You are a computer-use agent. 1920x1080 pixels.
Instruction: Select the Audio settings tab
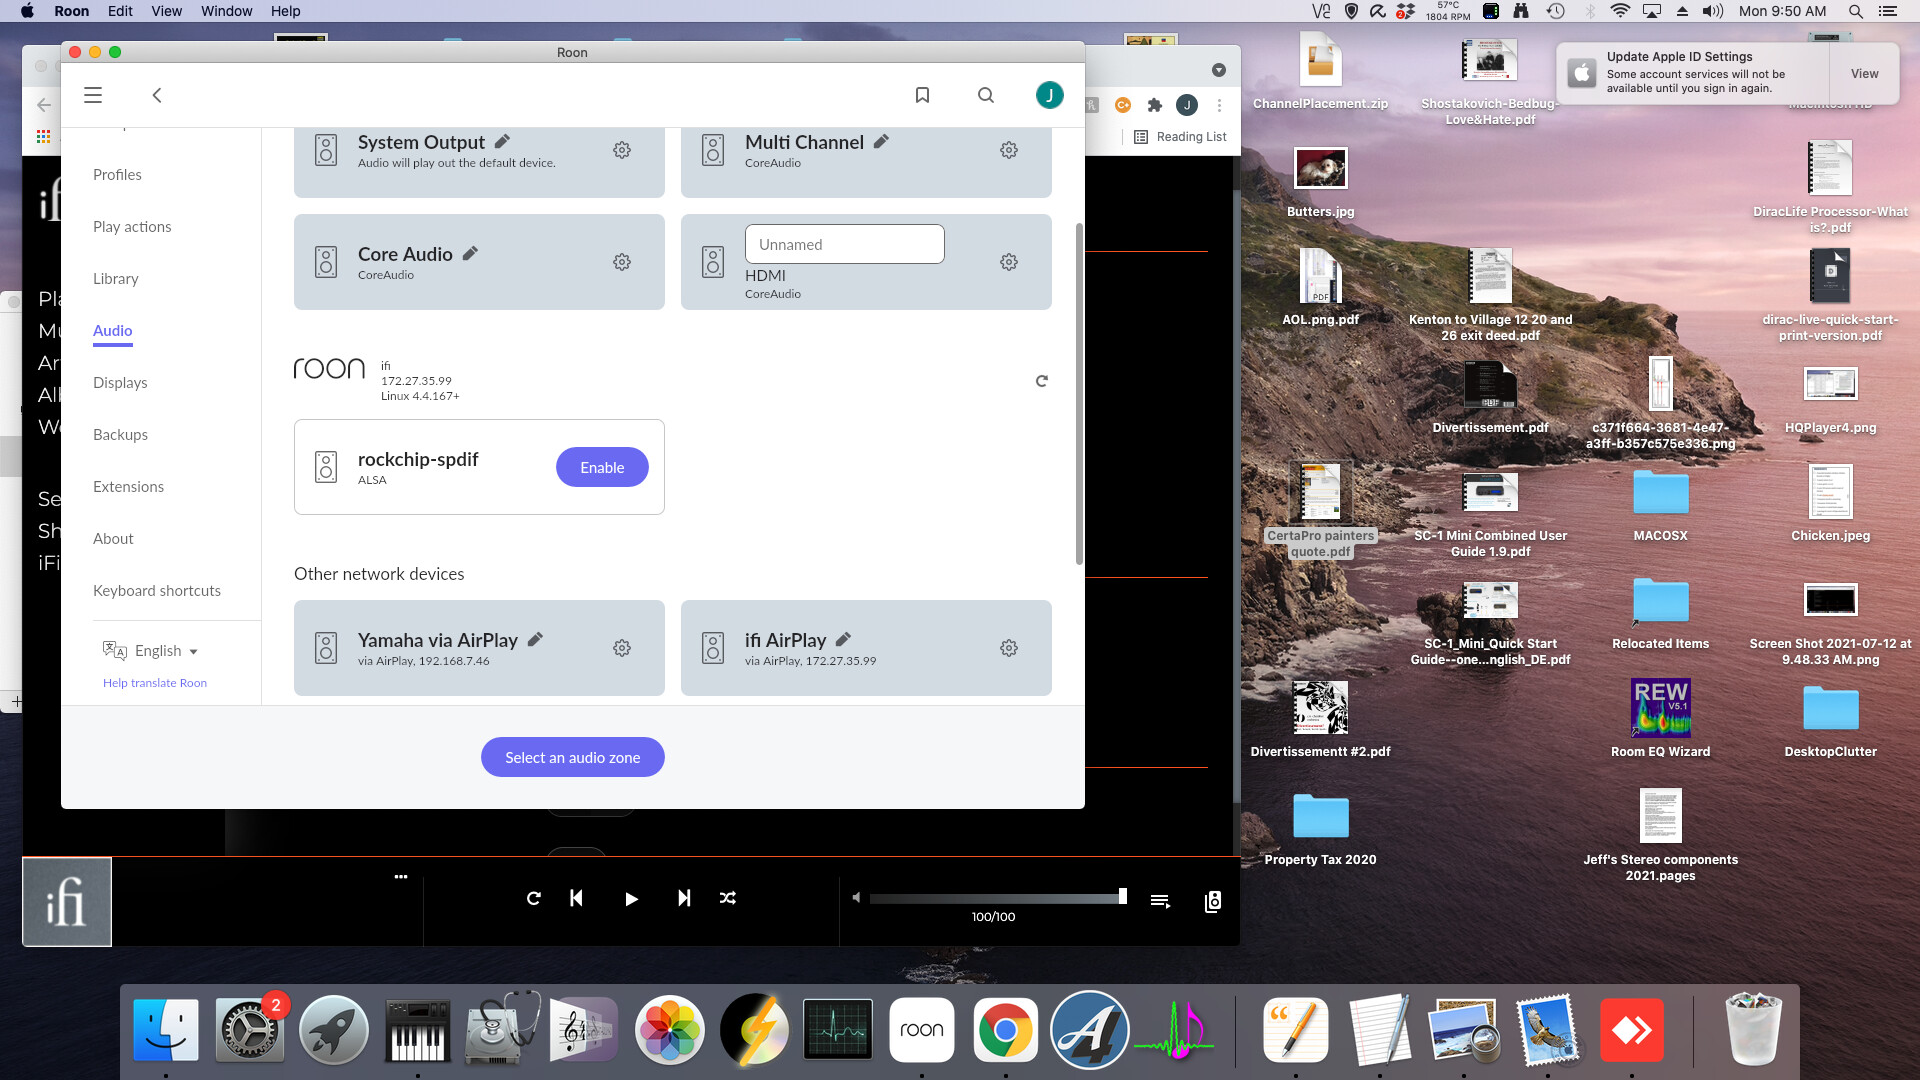click(113, 331)
